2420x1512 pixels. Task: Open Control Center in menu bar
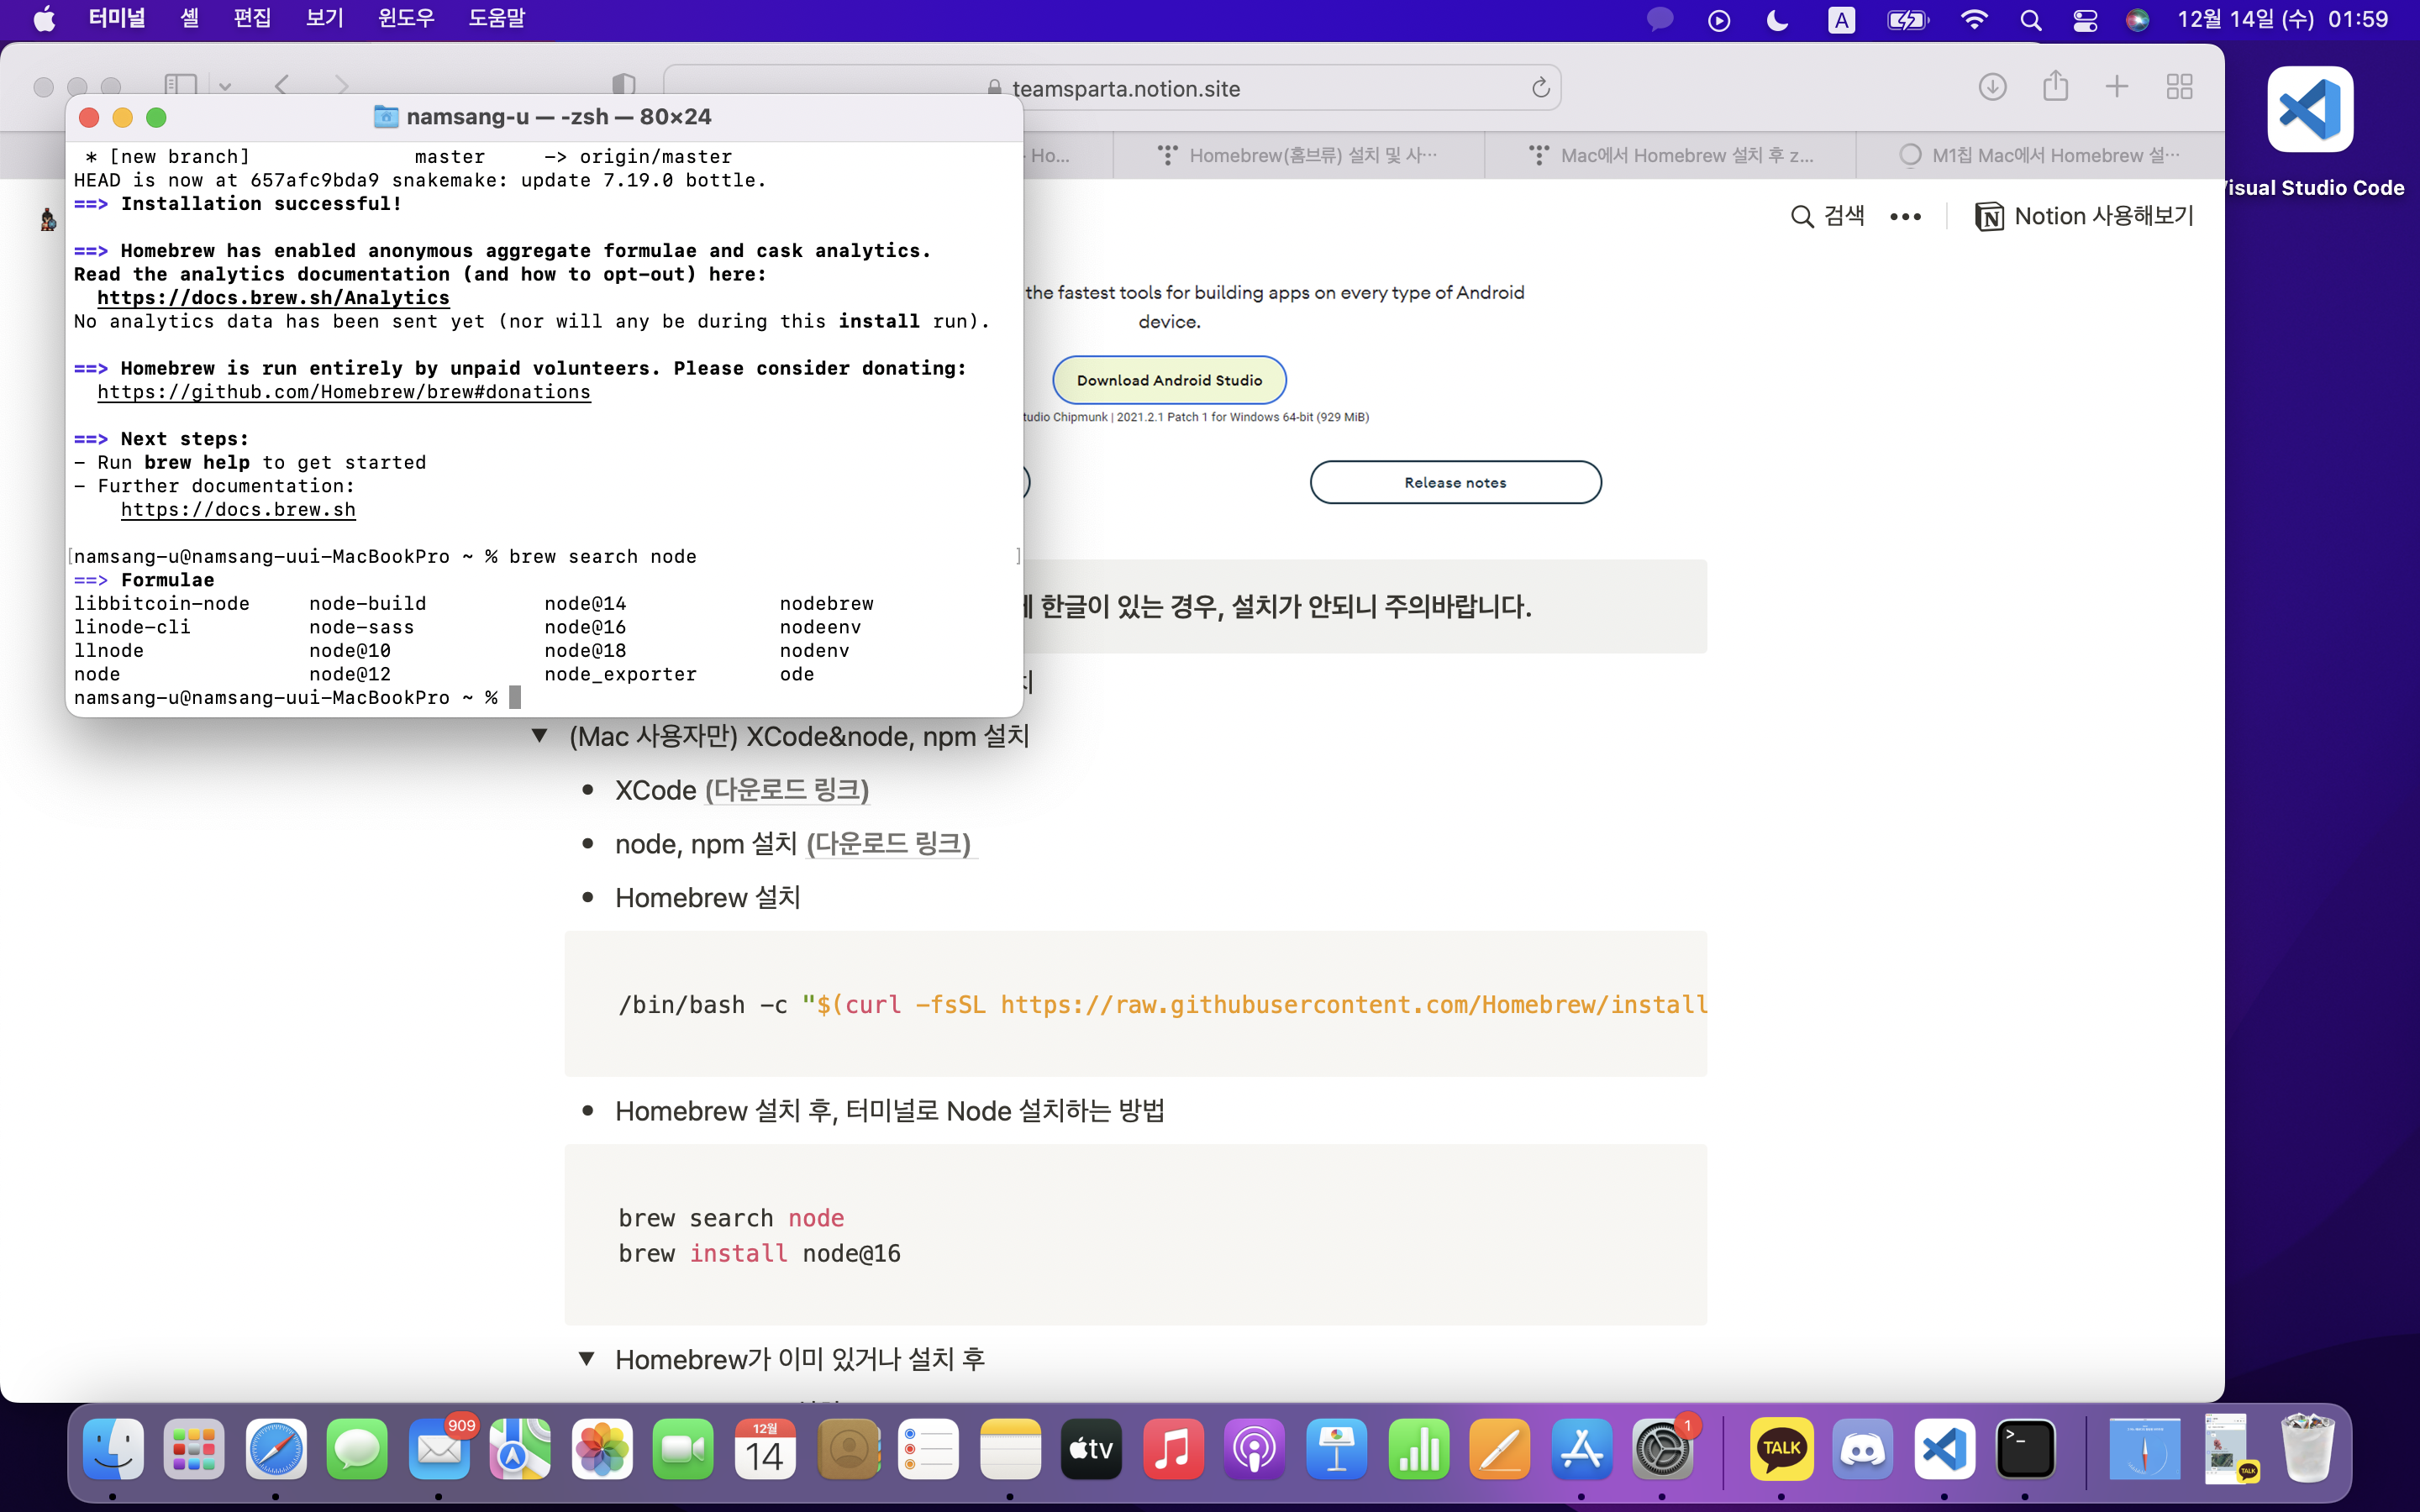(x=2085, y=20)
